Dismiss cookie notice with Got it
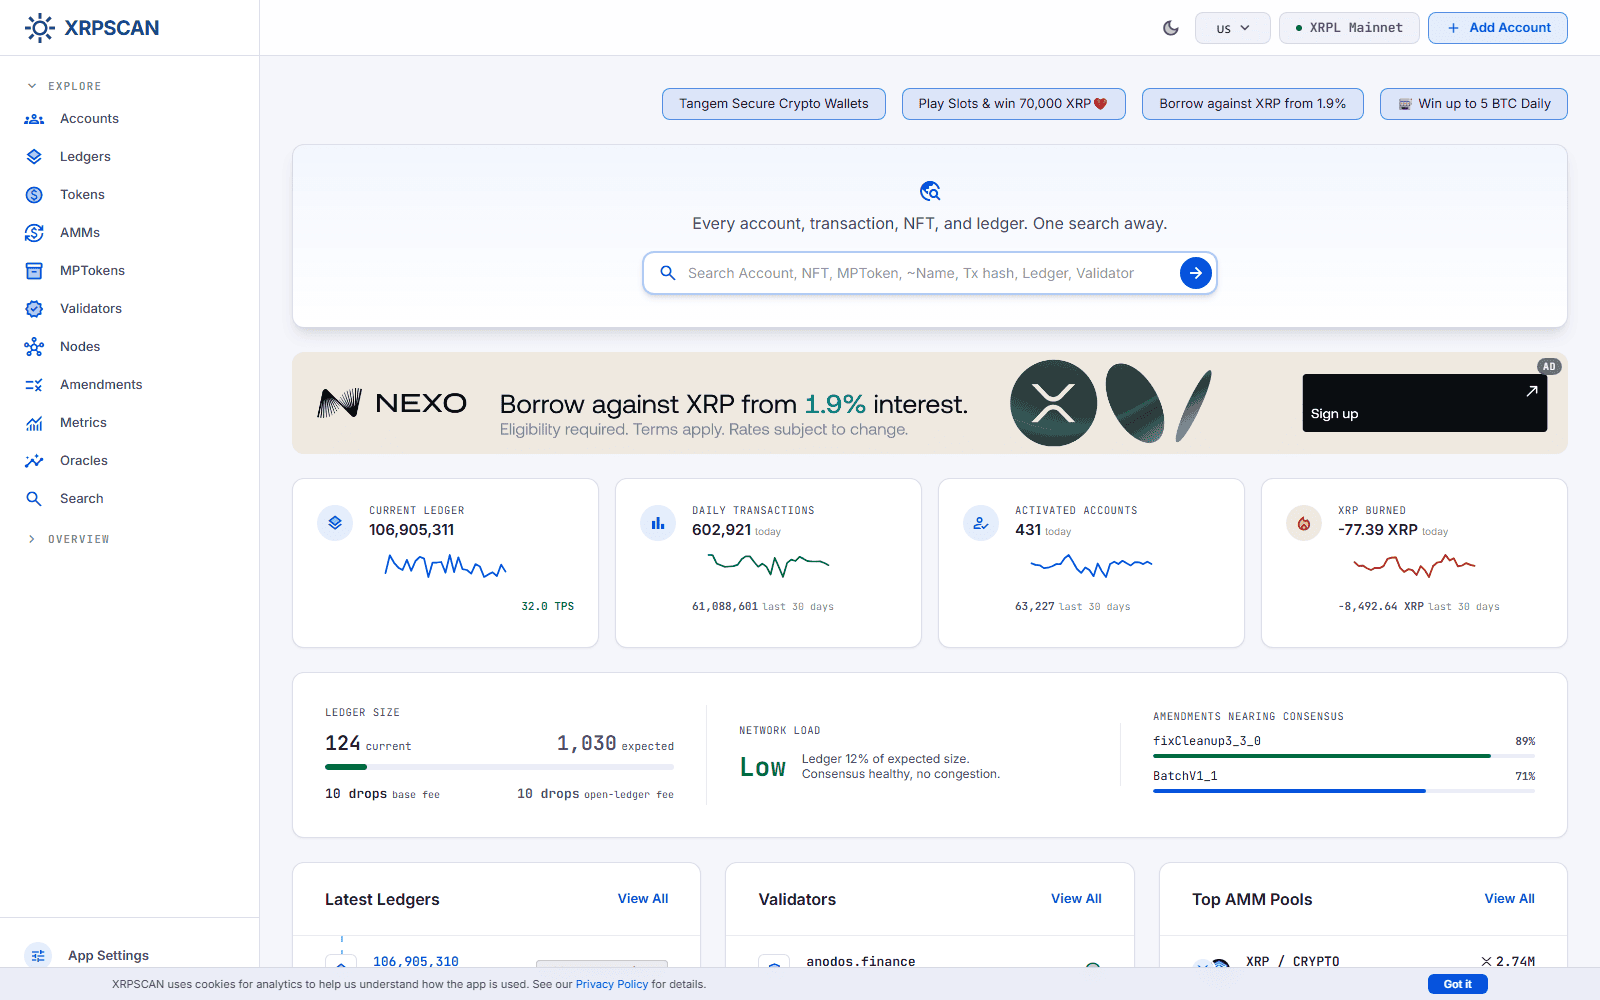 [1458, 984]
